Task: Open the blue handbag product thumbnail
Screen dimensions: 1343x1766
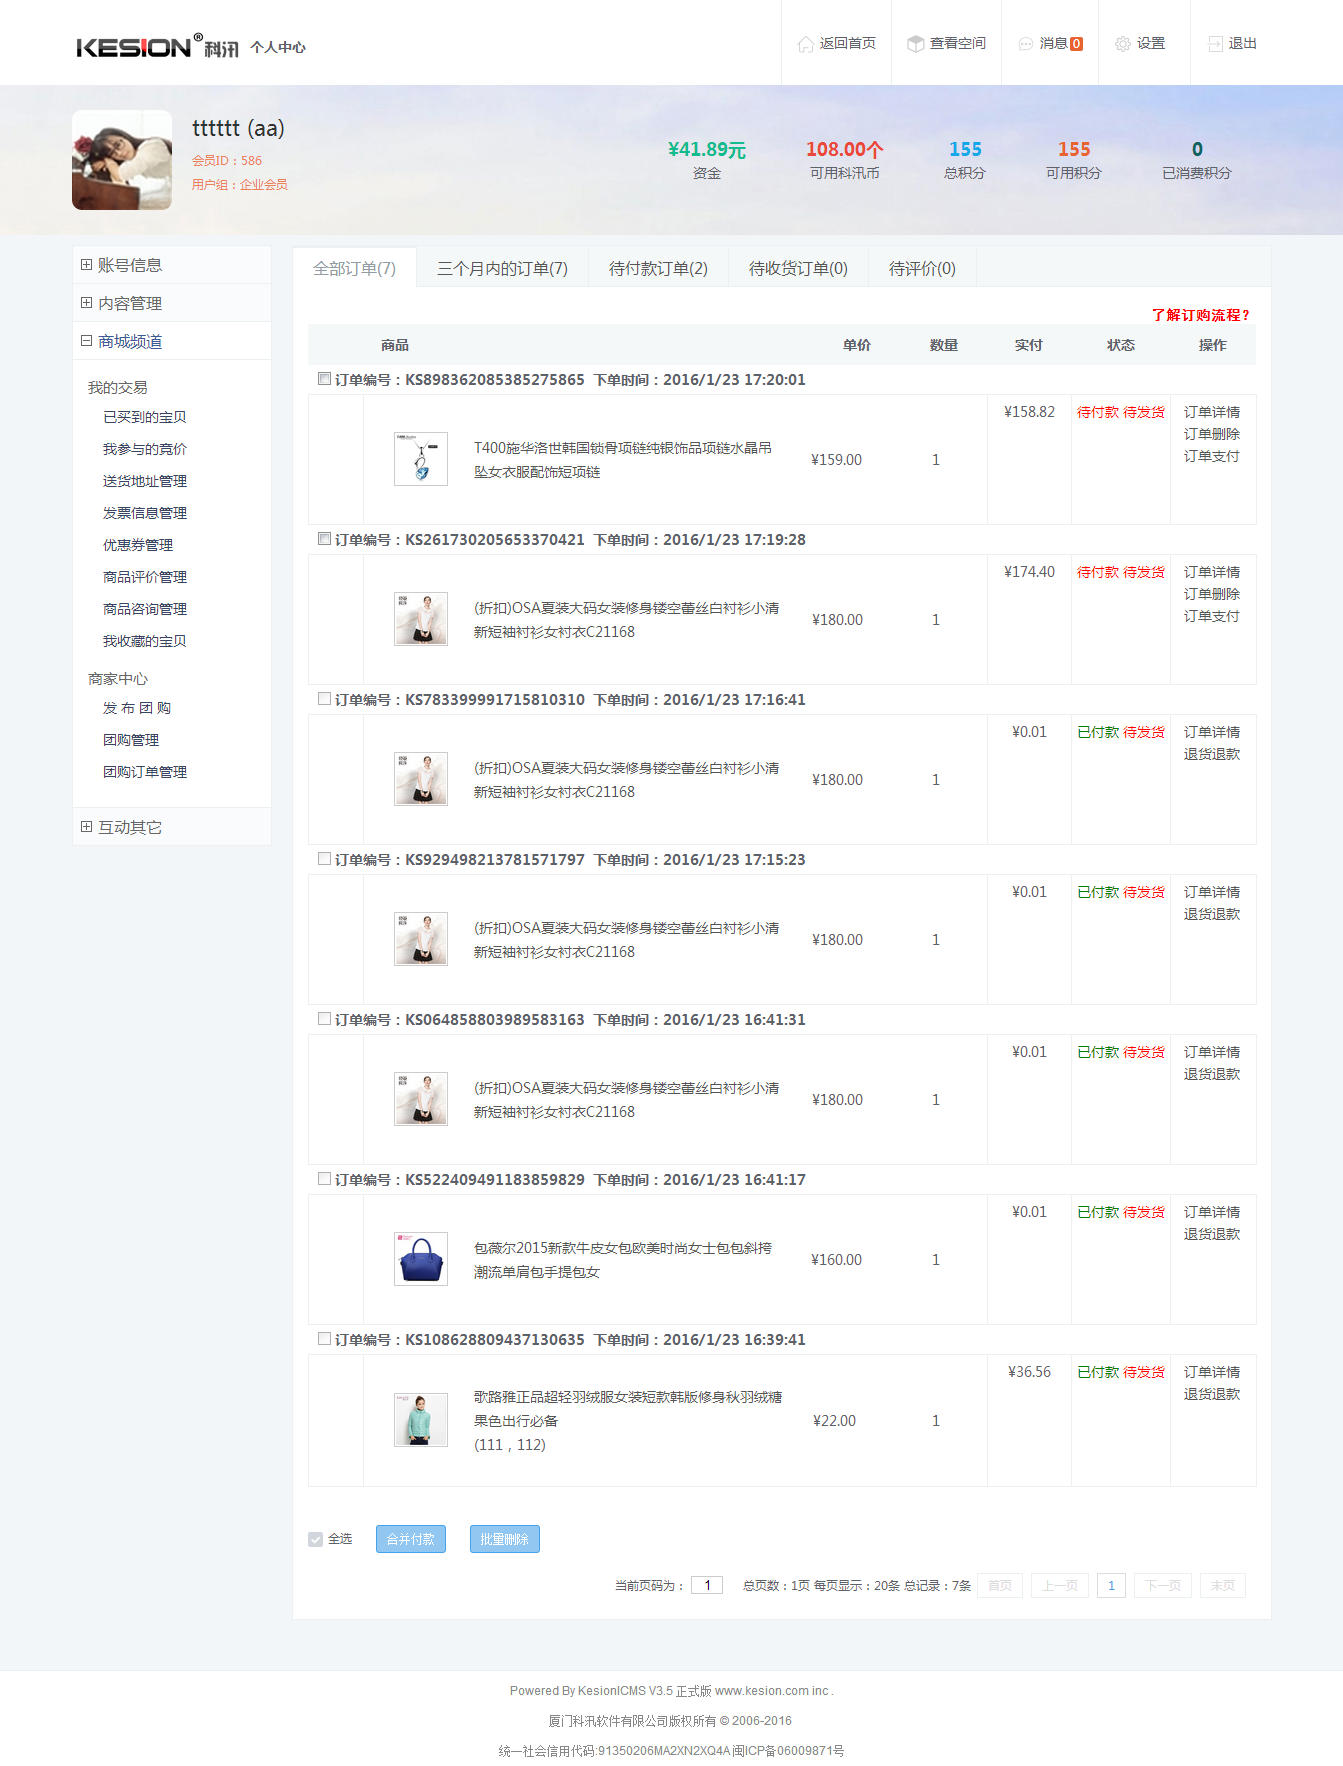Action: click(421, 1259)
